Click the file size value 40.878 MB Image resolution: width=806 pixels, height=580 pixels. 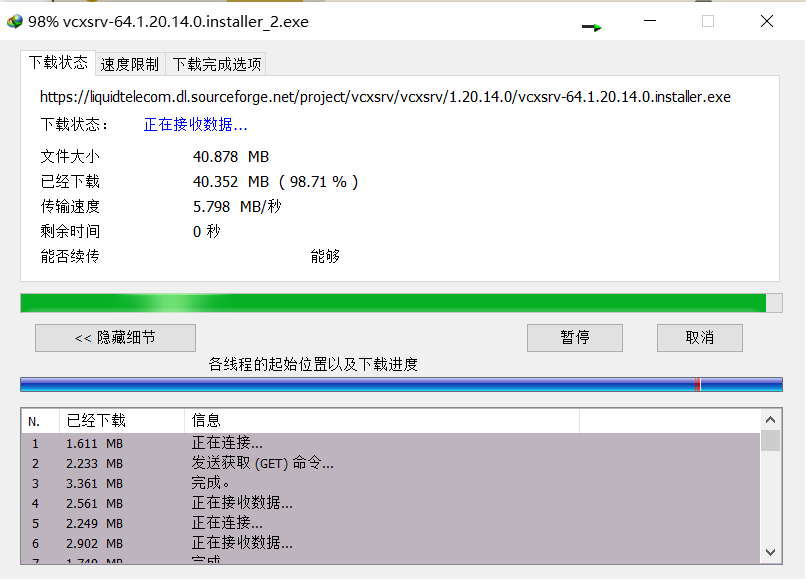231,156
